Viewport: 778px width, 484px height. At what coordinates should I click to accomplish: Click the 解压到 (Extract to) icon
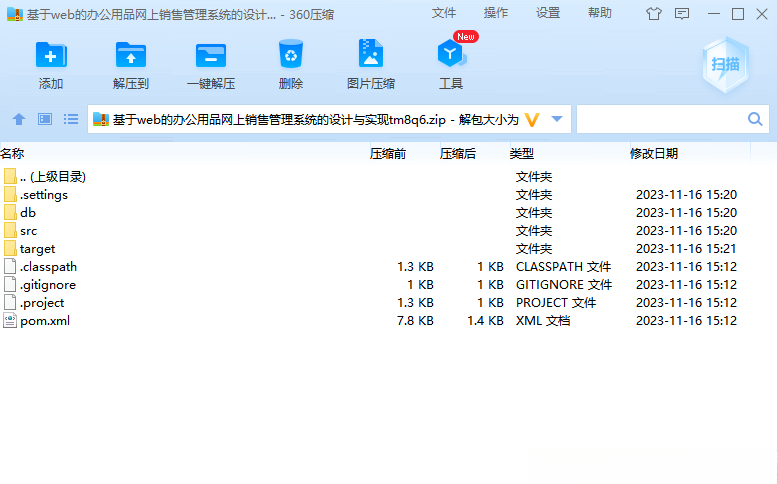point(130,55)
